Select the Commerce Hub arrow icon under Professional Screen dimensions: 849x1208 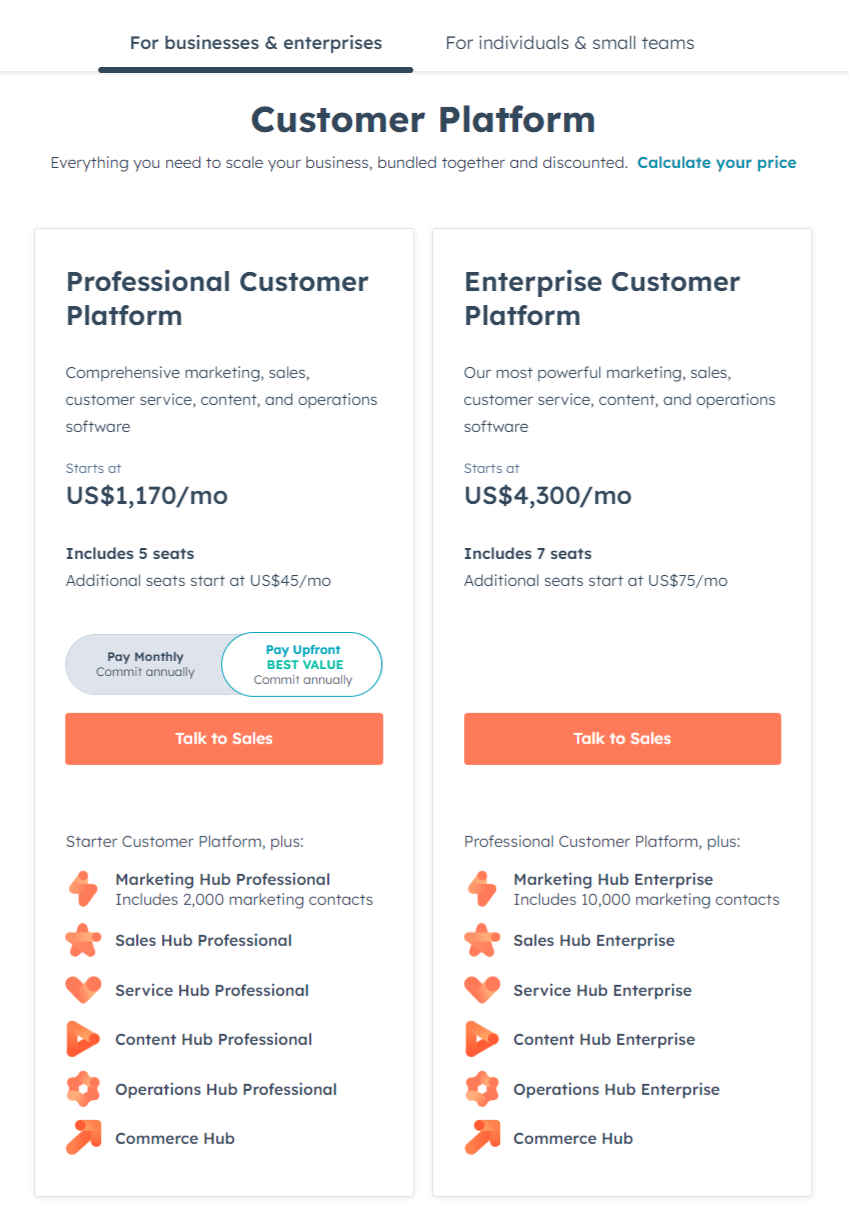[84, 1138]
